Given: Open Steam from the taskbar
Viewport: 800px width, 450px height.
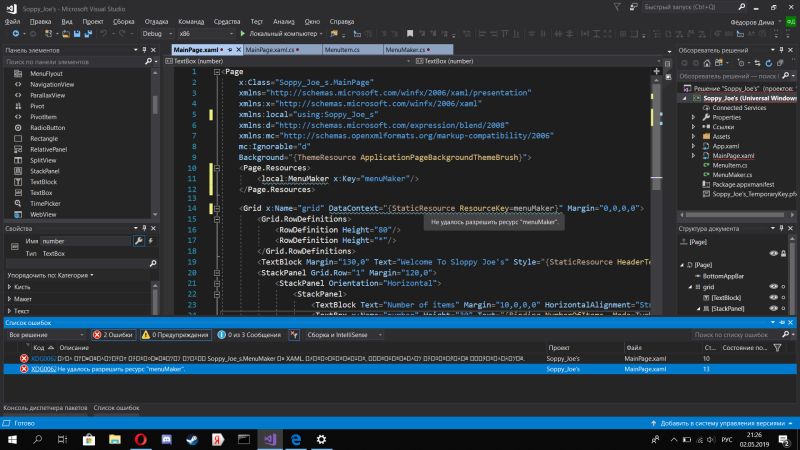Looking at the screenshot, I should 192,439.
